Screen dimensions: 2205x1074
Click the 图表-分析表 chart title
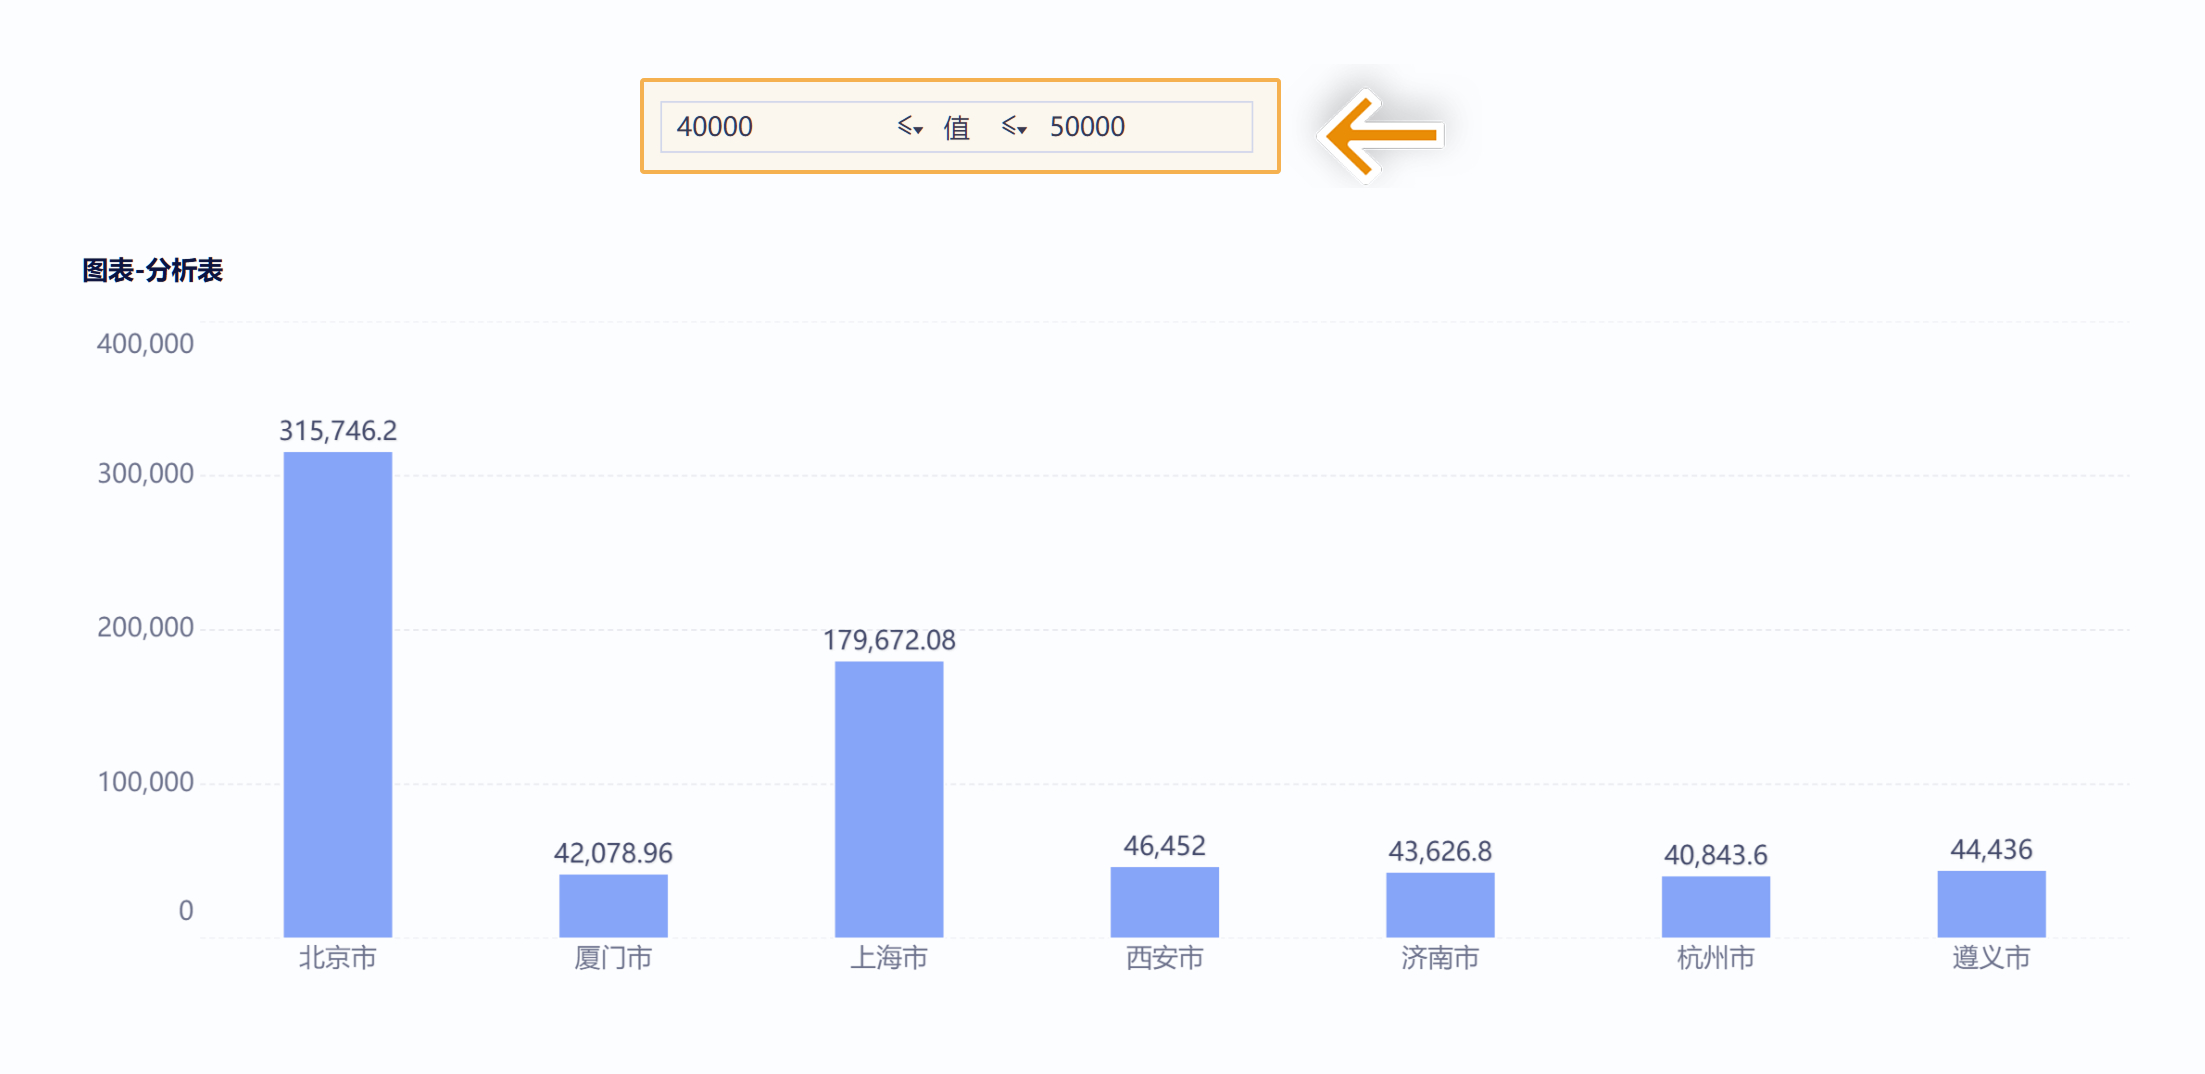152,270
